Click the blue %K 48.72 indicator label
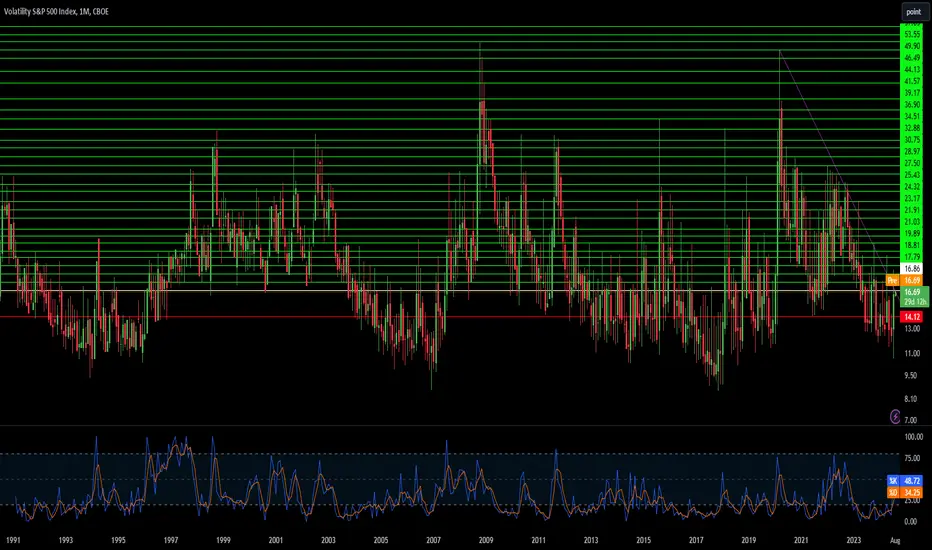The width and height of the screenshot is (932, 550). tap(905, 480)
